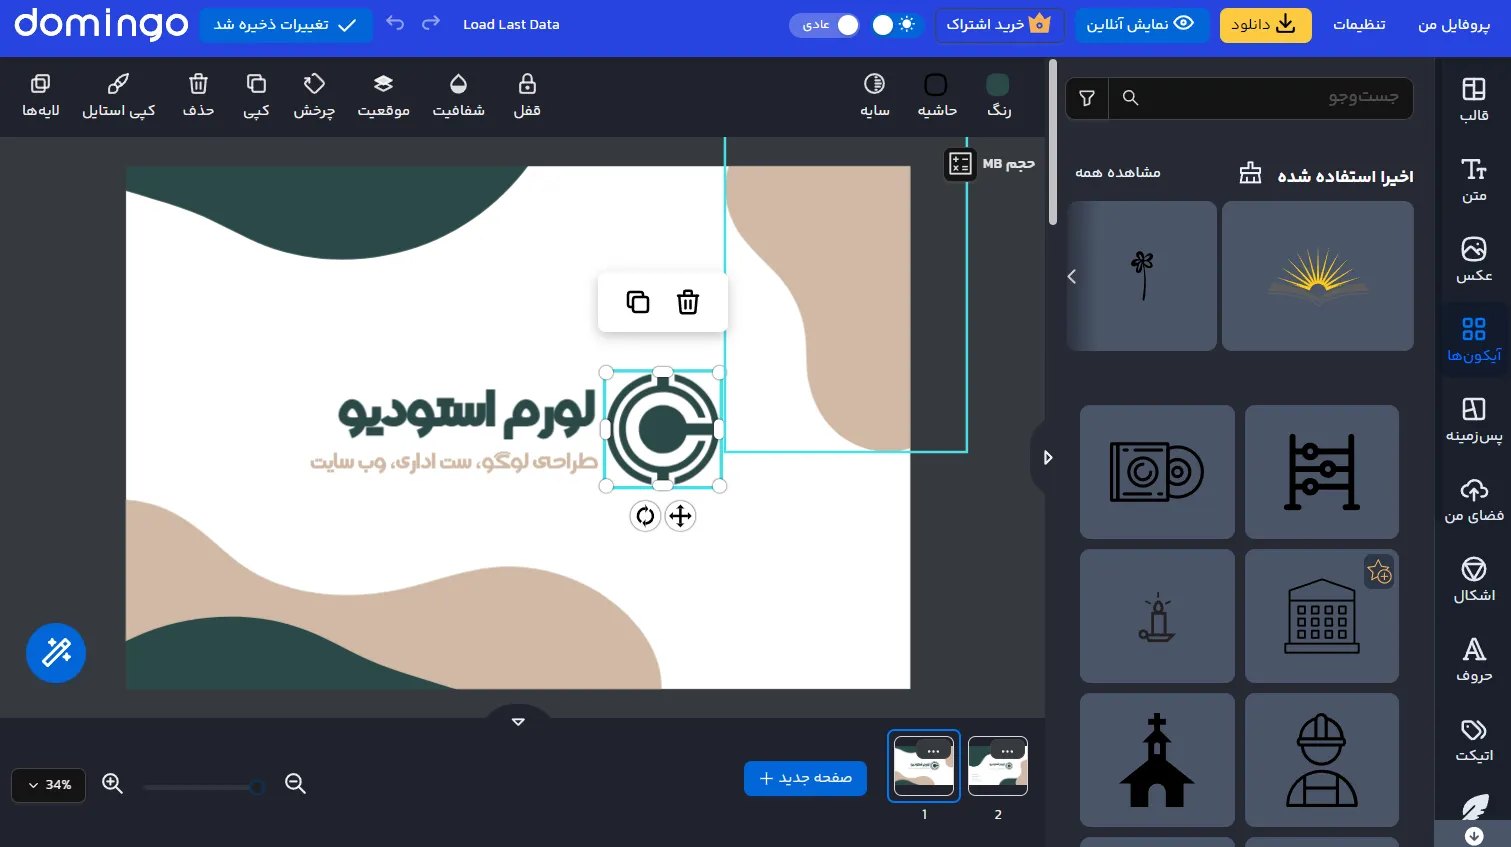Open تنظیمات settings menu
The width and height of the screenshot is (1511, 847).
pyautogui.click(x=1359, y=24)
